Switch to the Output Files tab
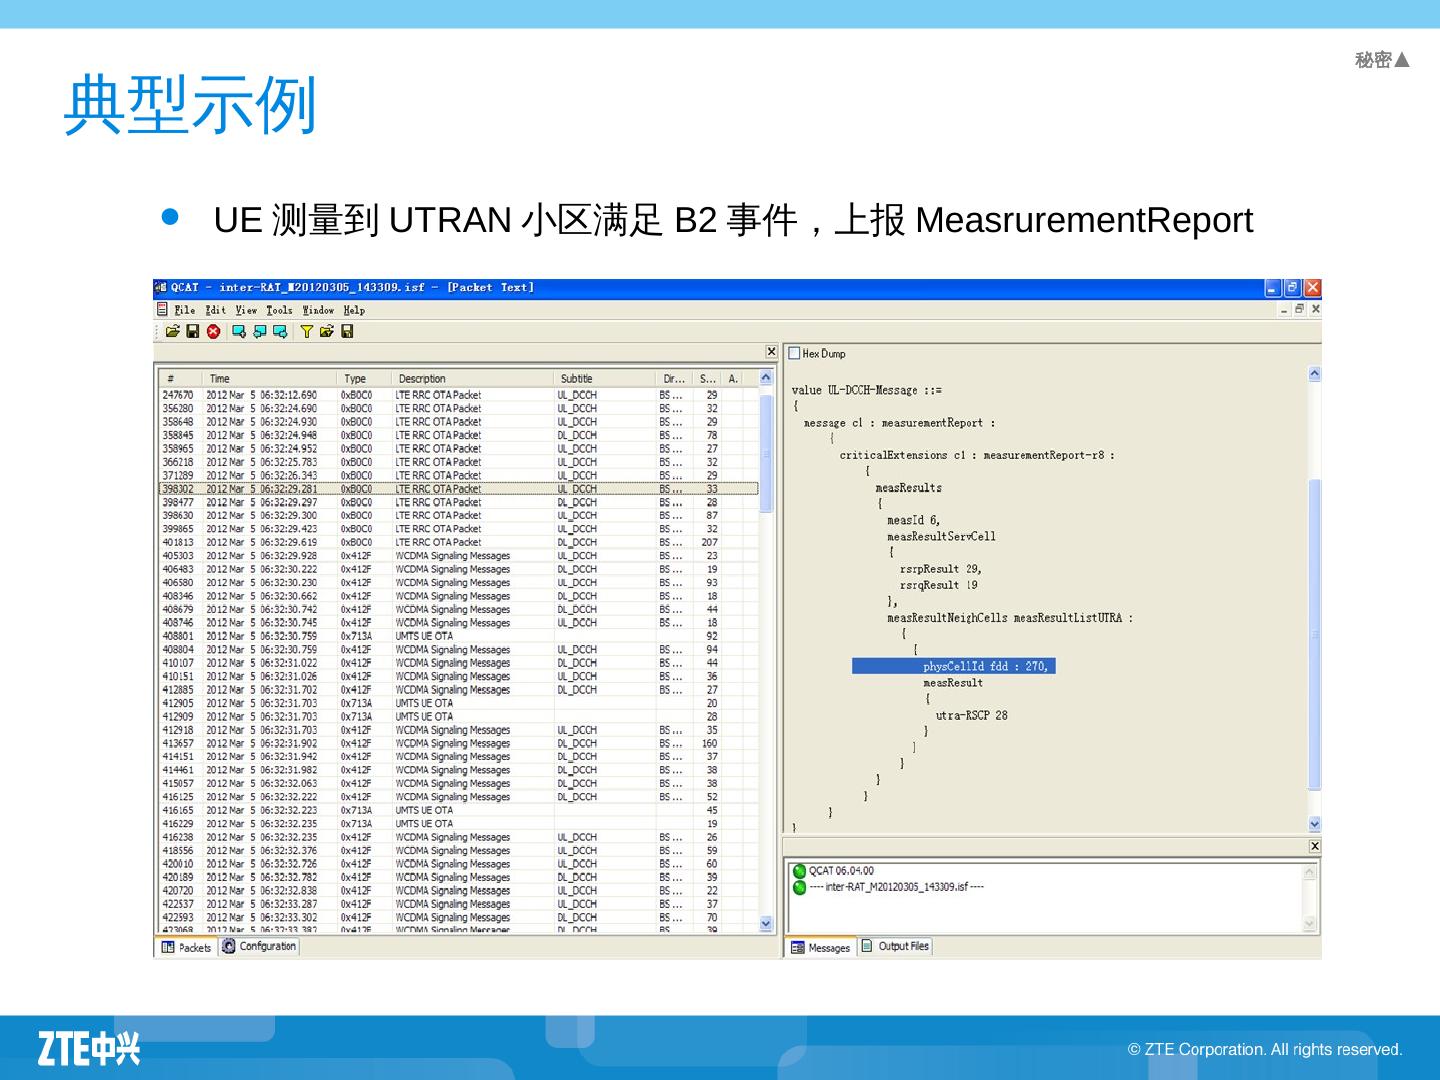The width and height of the screenshot is (1440, 1080). [x=896, y=946]
